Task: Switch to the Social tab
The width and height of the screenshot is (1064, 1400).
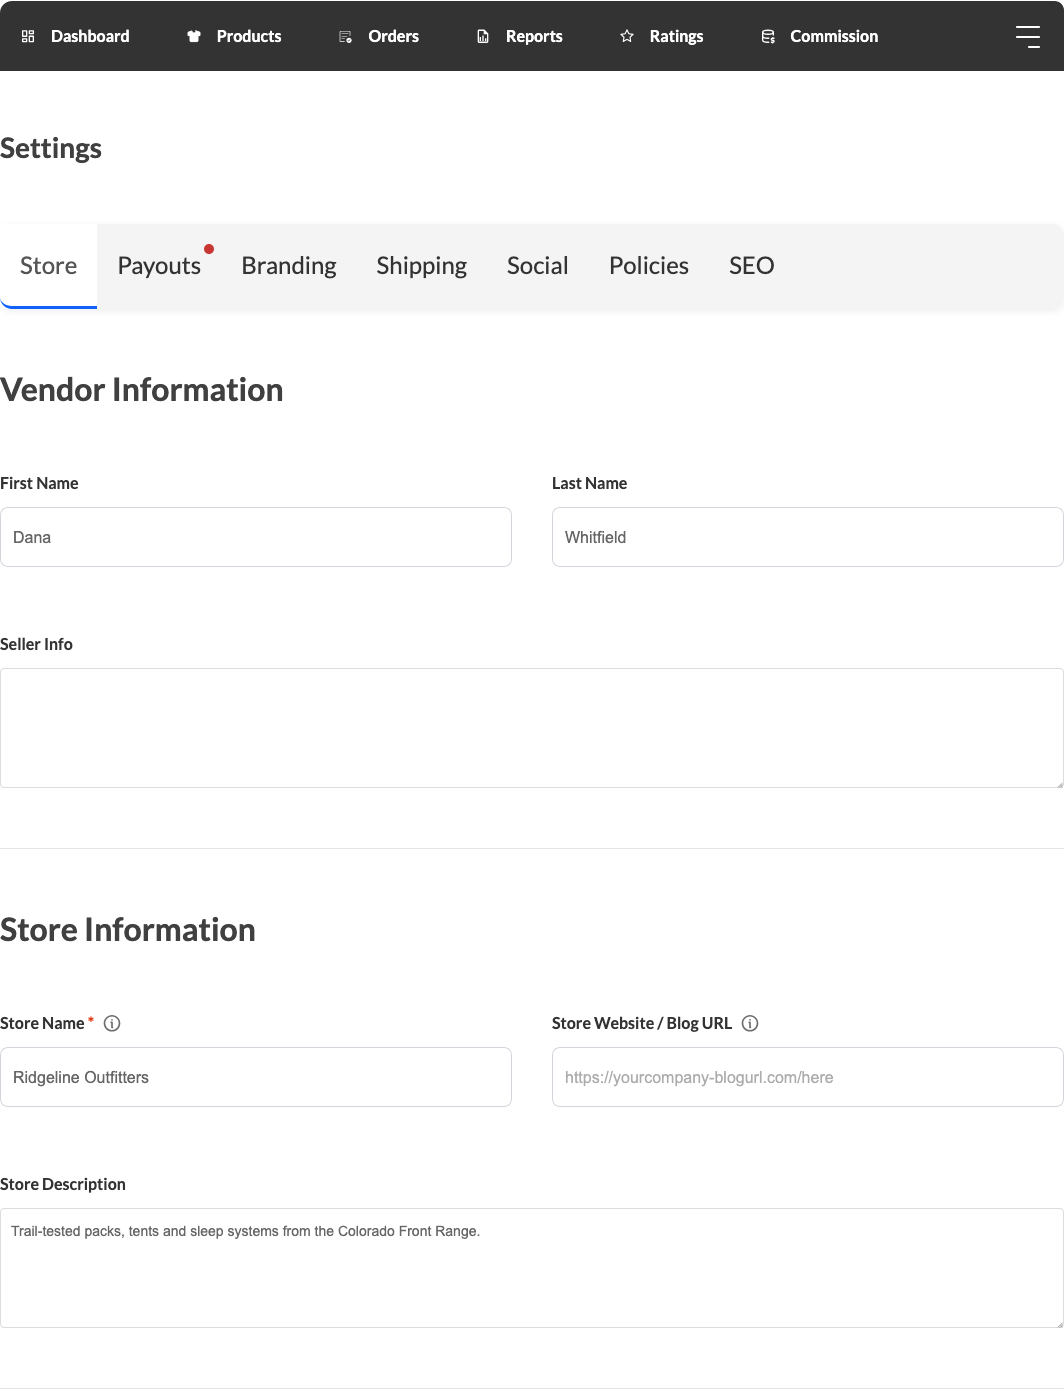Action: 538,266
